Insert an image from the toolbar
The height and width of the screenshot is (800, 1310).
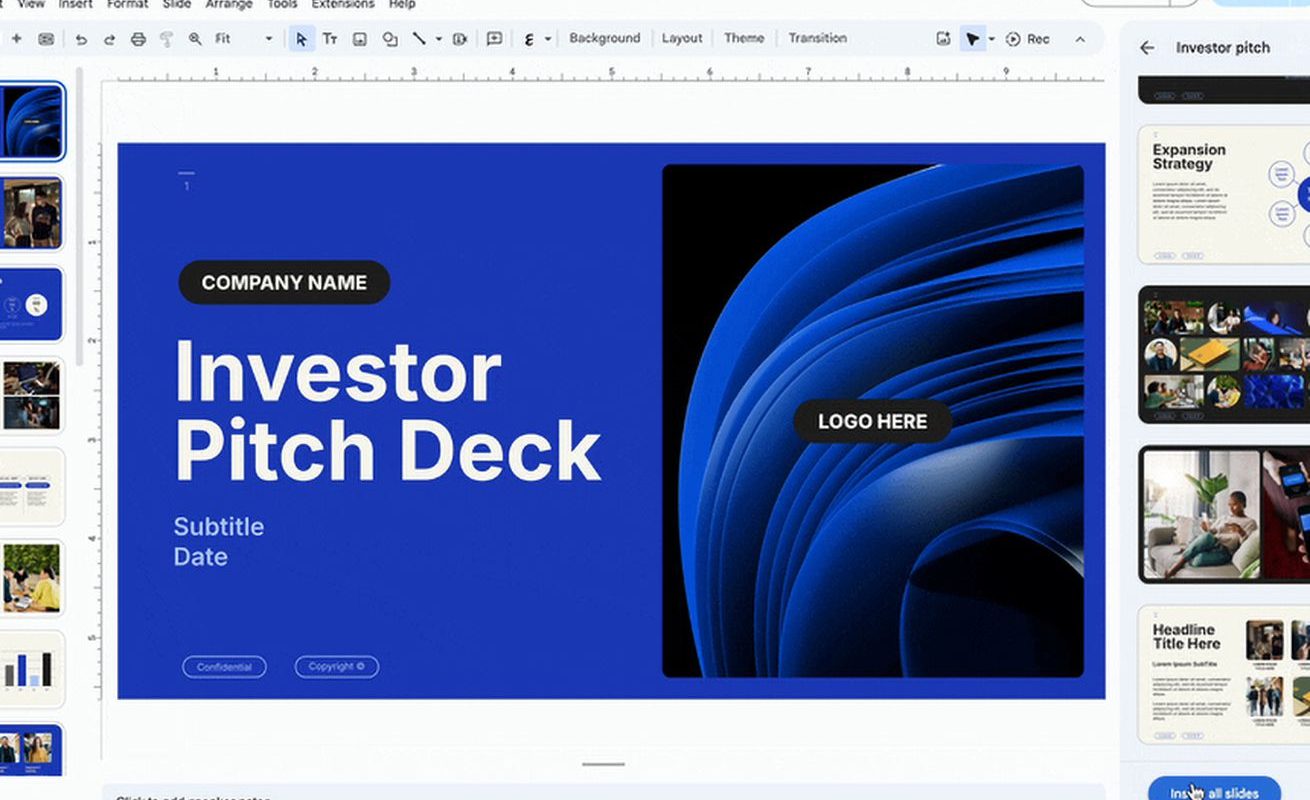(x=359, y=39)
